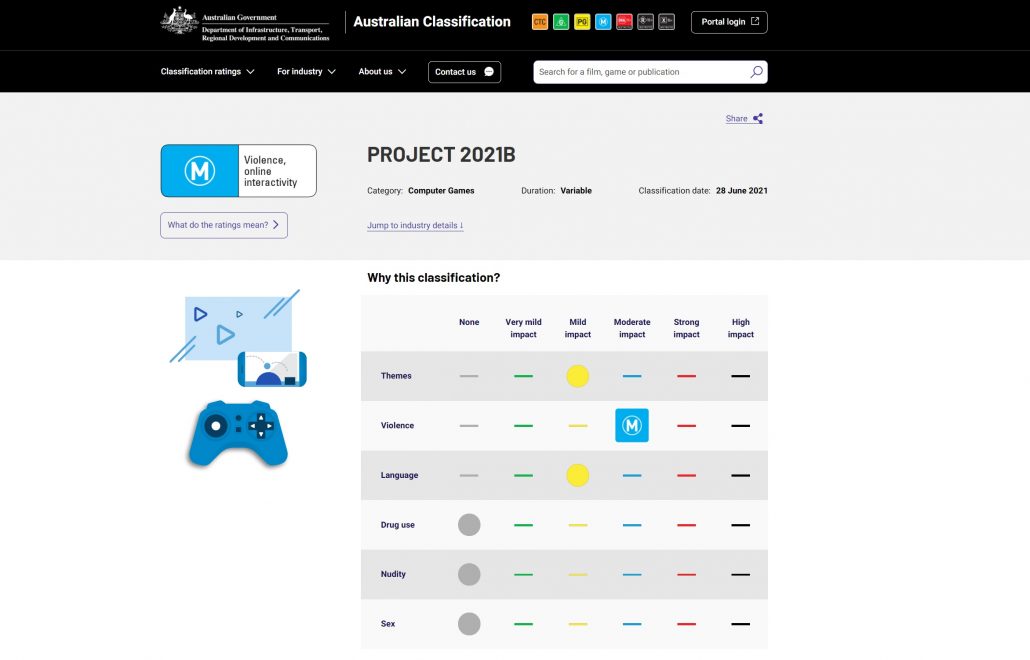Click the Strong impact column header
The width and height of the screenshot is (1030, 660).
click(686, 328)
